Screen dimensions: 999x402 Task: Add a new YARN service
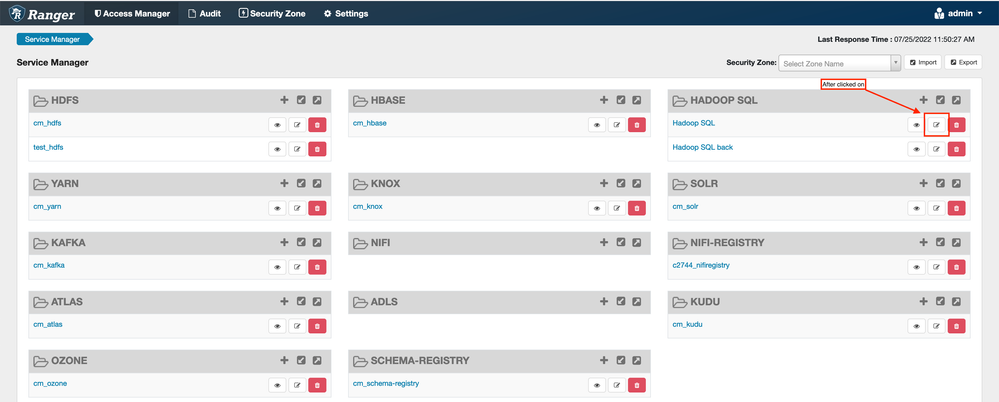[x=284, y=183]
